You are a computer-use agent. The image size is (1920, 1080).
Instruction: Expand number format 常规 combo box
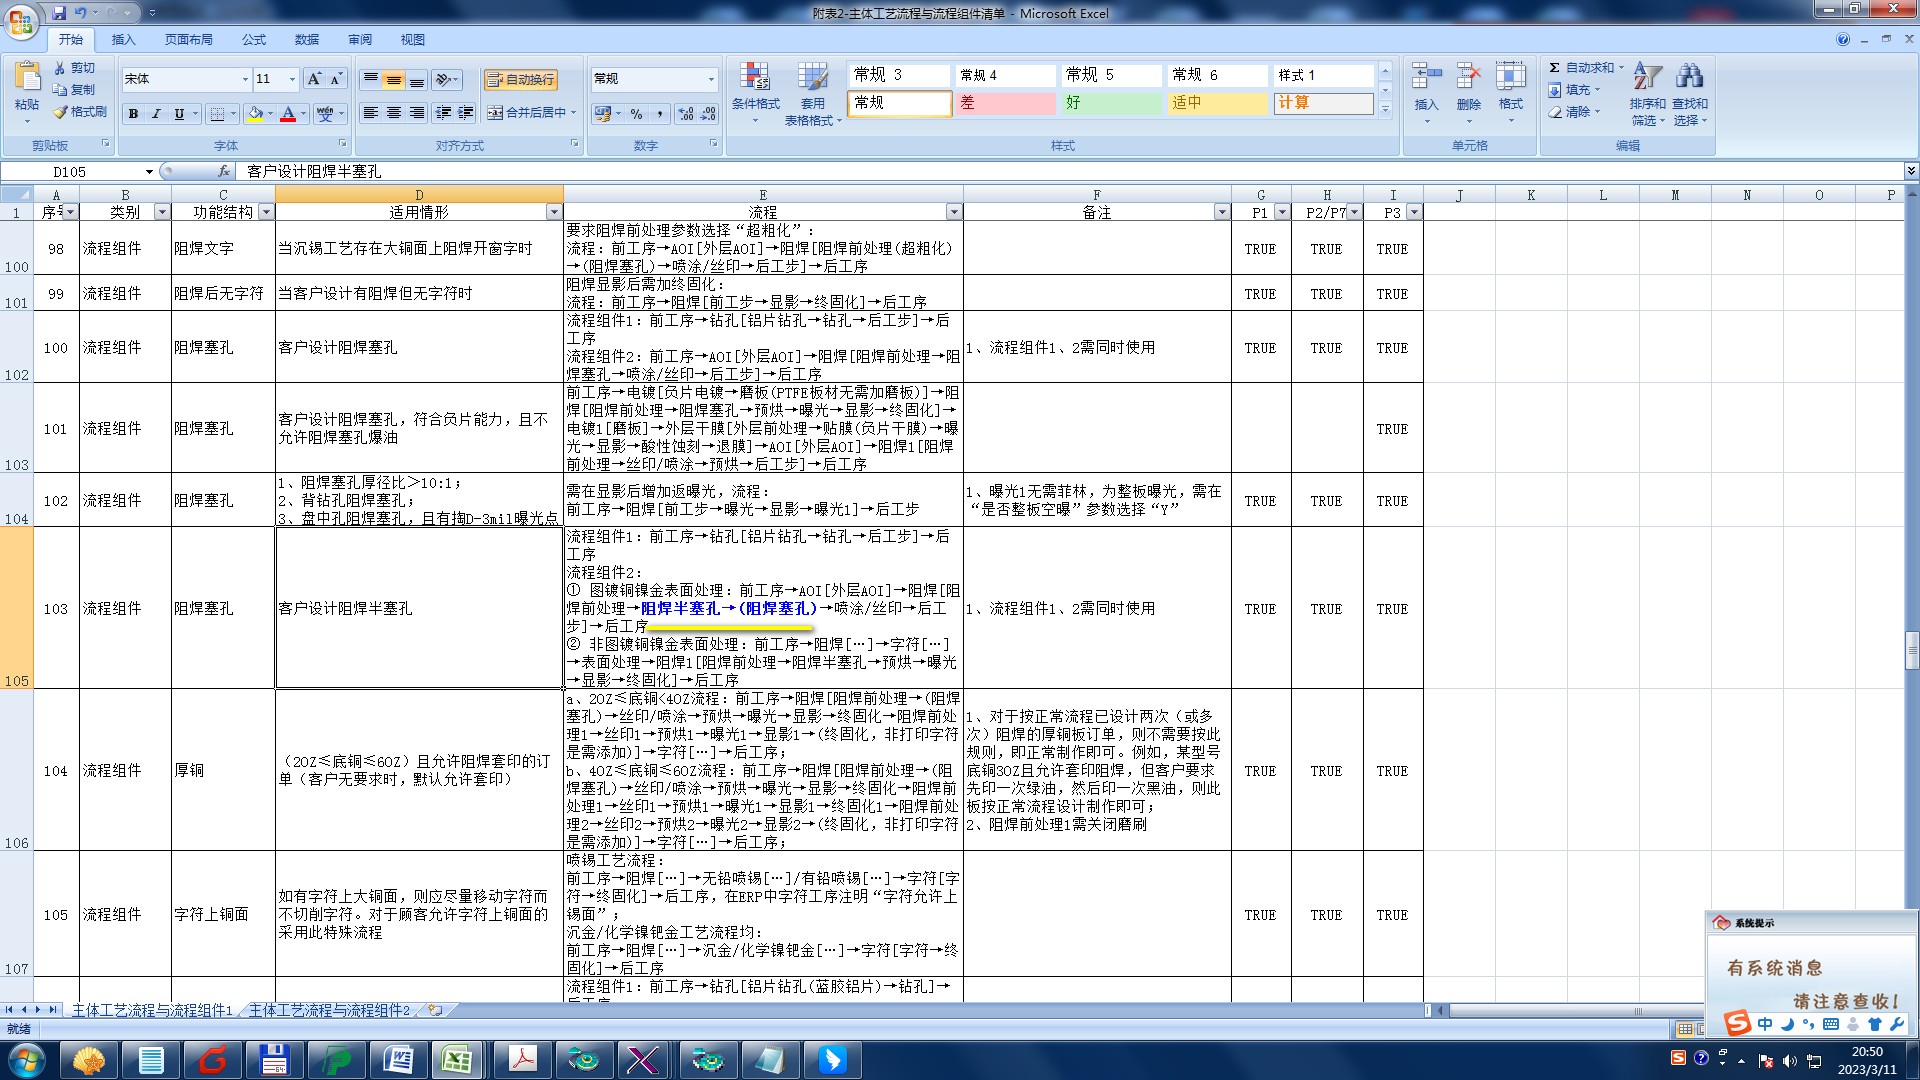tap(711, 79)
